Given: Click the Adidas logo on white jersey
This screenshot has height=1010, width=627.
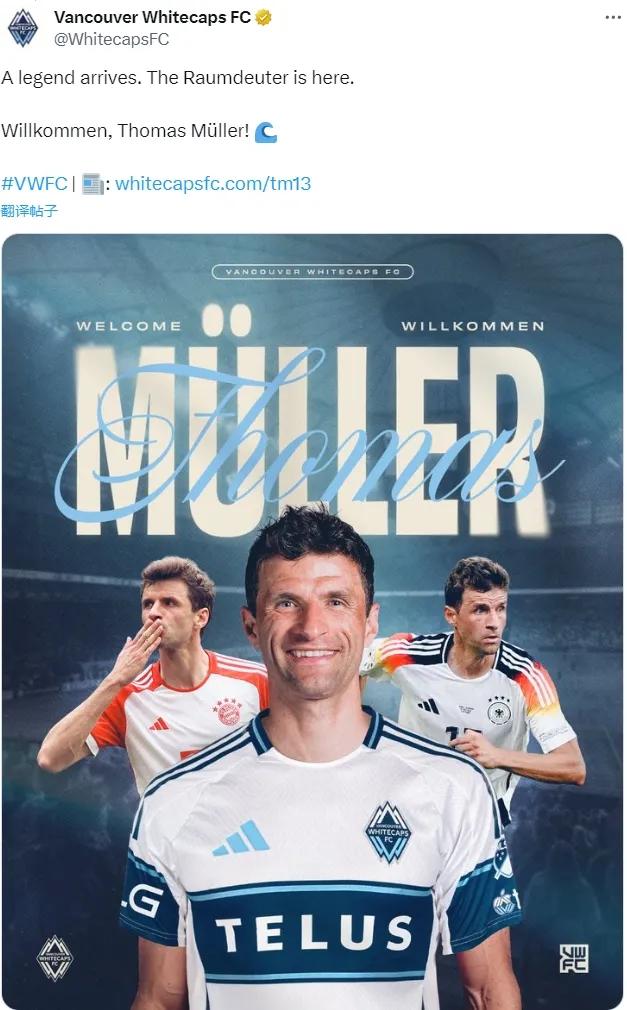Looking at the screenshot, I should tap(240, 838).
